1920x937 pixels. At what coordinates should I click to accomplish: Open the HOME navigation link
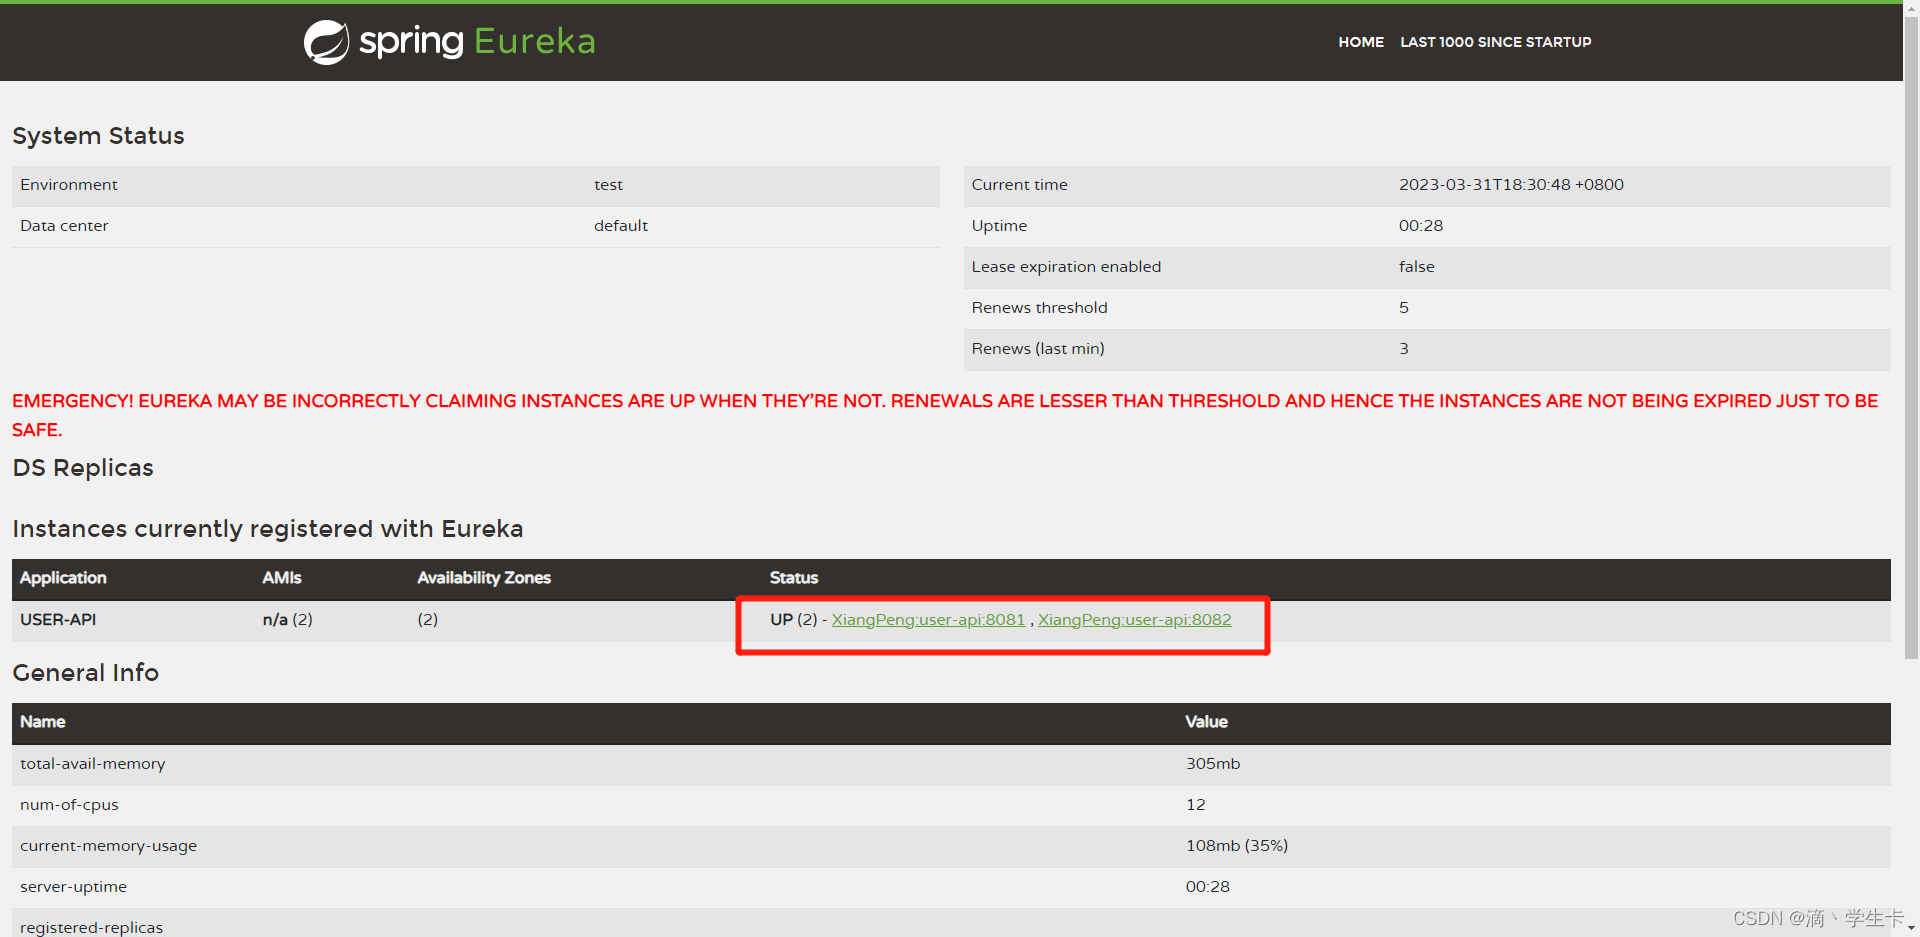click(1361, 42)
